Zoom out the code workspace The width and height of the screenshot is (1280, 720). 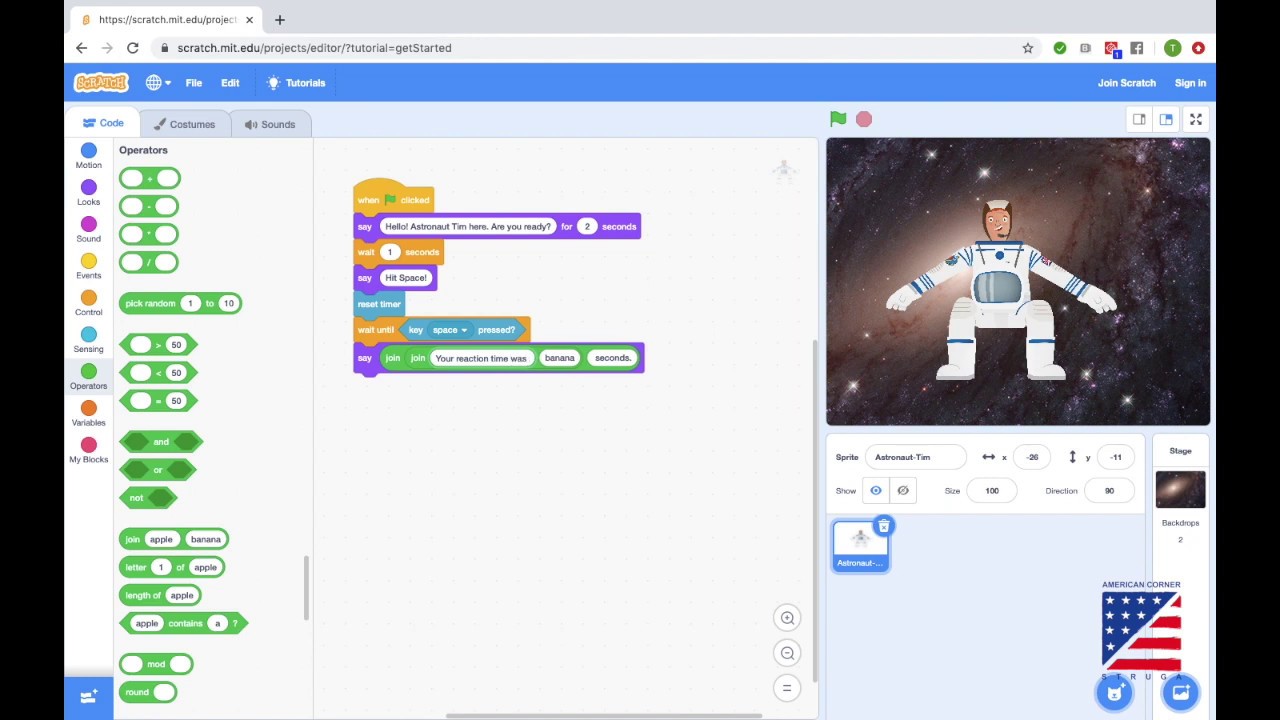point(787,653)
